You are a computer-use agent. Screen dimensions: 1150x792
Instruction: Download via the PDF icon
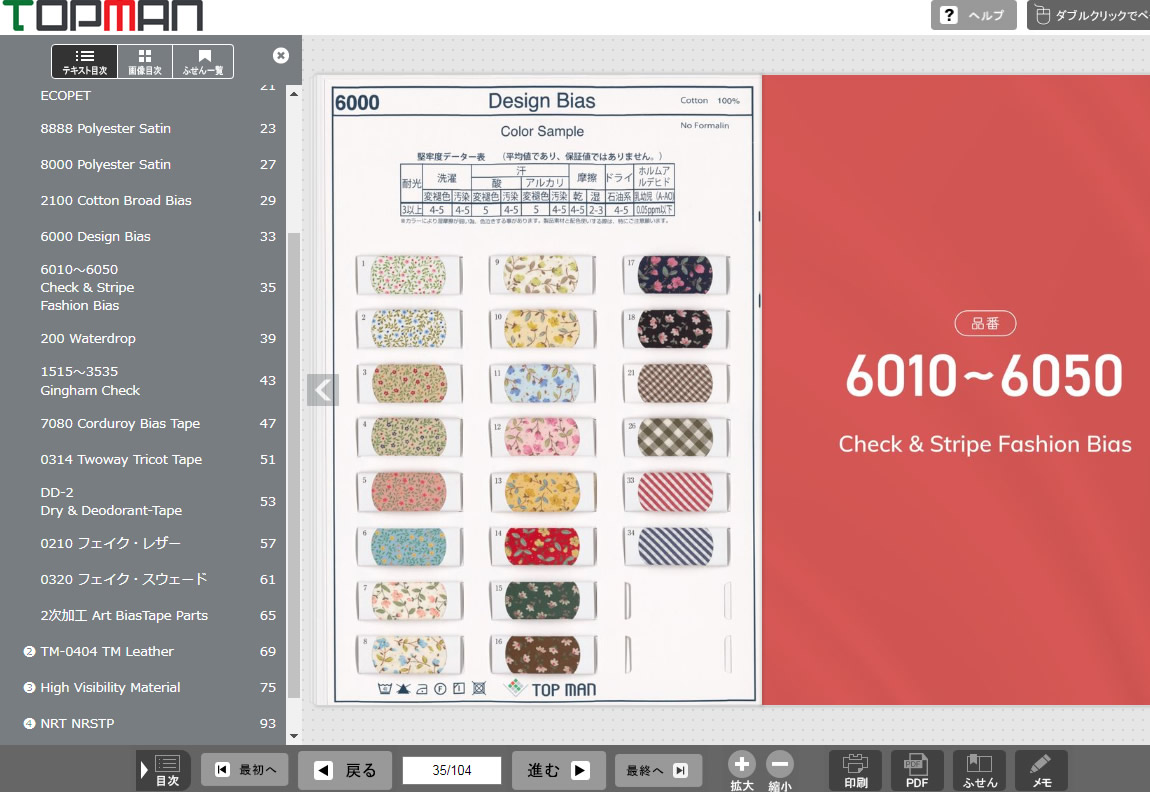coord(917,770)
